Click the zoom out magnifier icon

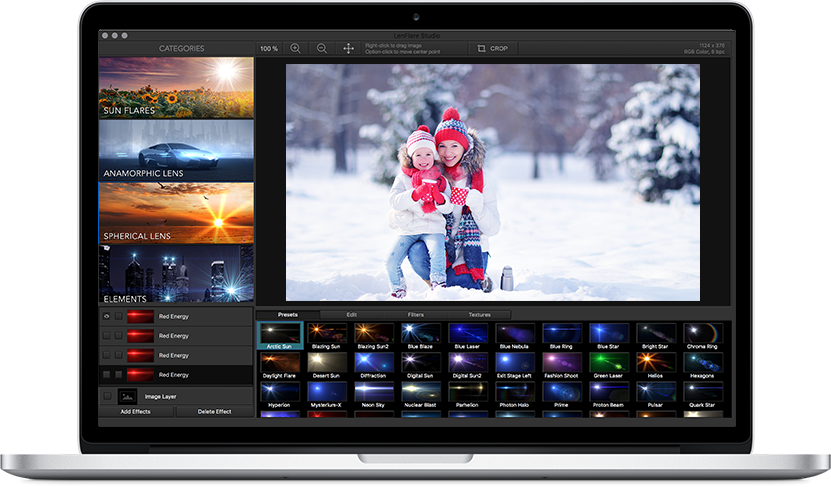pos(322,48)
